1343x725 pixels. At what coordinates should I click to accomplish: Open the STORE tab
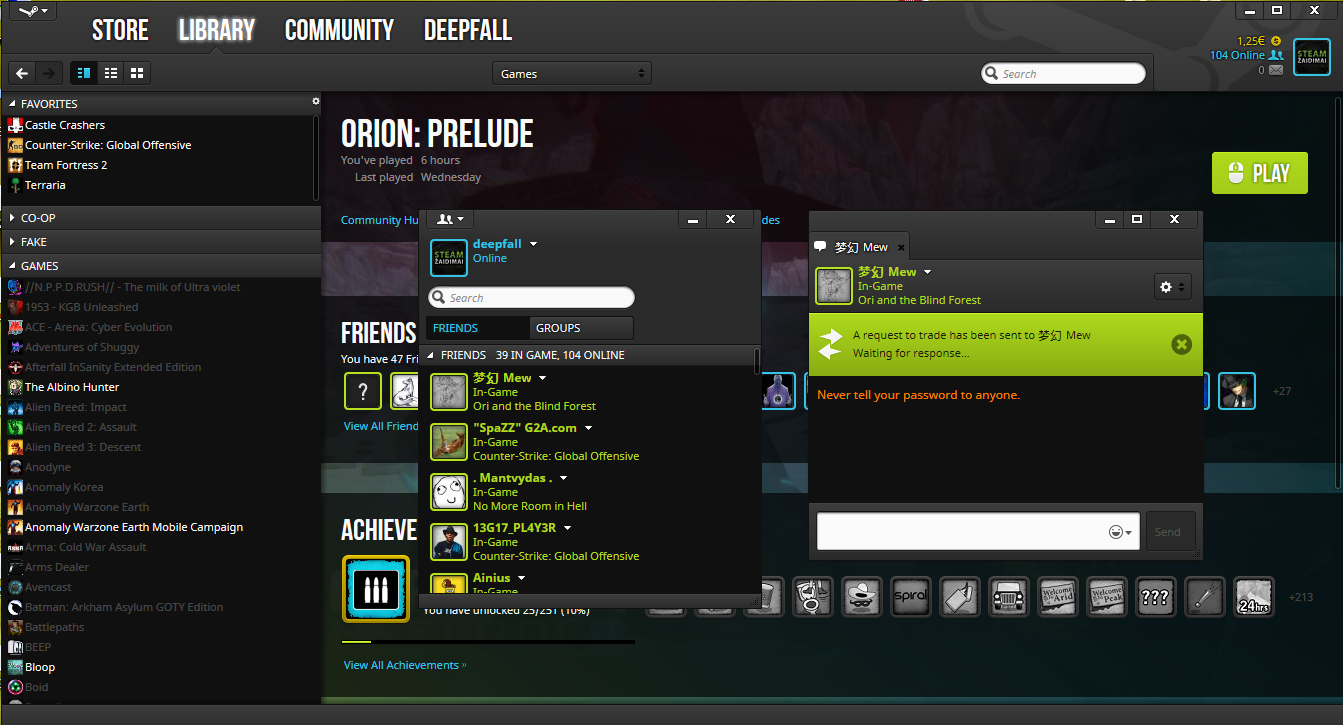120,30
